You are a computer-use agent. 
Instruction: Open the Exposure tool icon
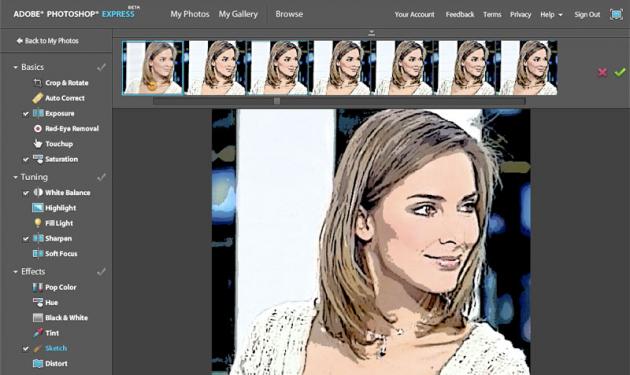(x=38, y=113)
